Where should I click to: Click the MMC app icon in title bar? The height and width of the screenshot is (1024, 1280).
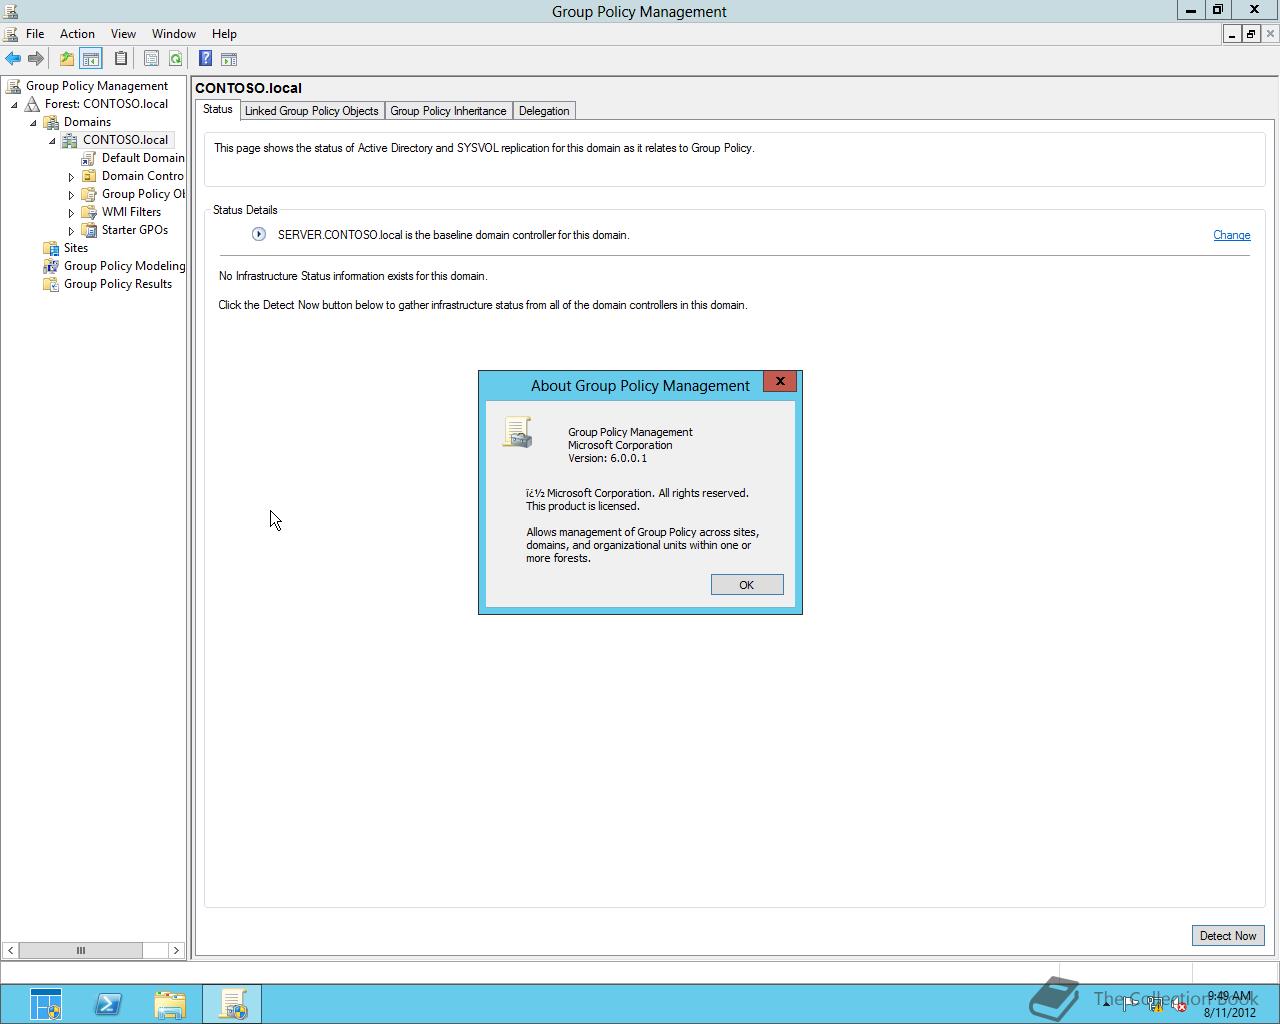click(12, 11)
